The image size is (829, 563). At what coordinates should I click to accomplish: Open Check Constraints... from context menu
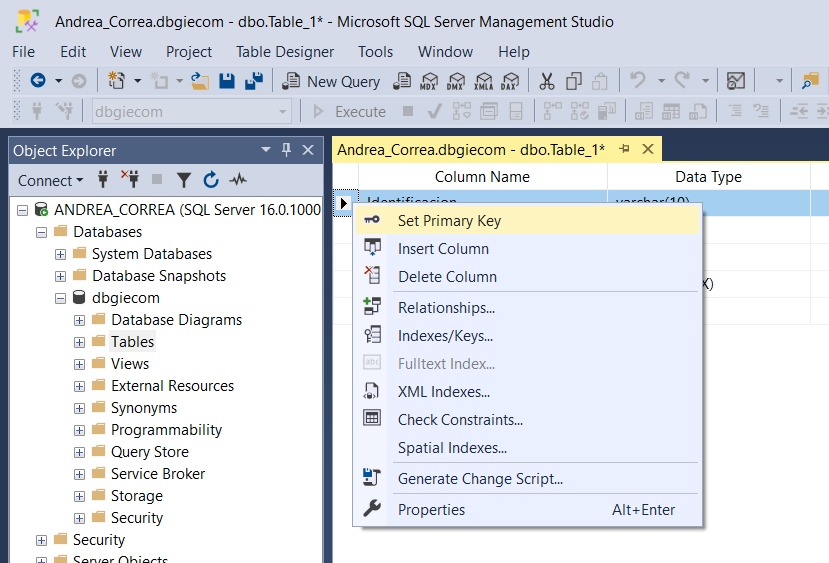tap(528, 420)
